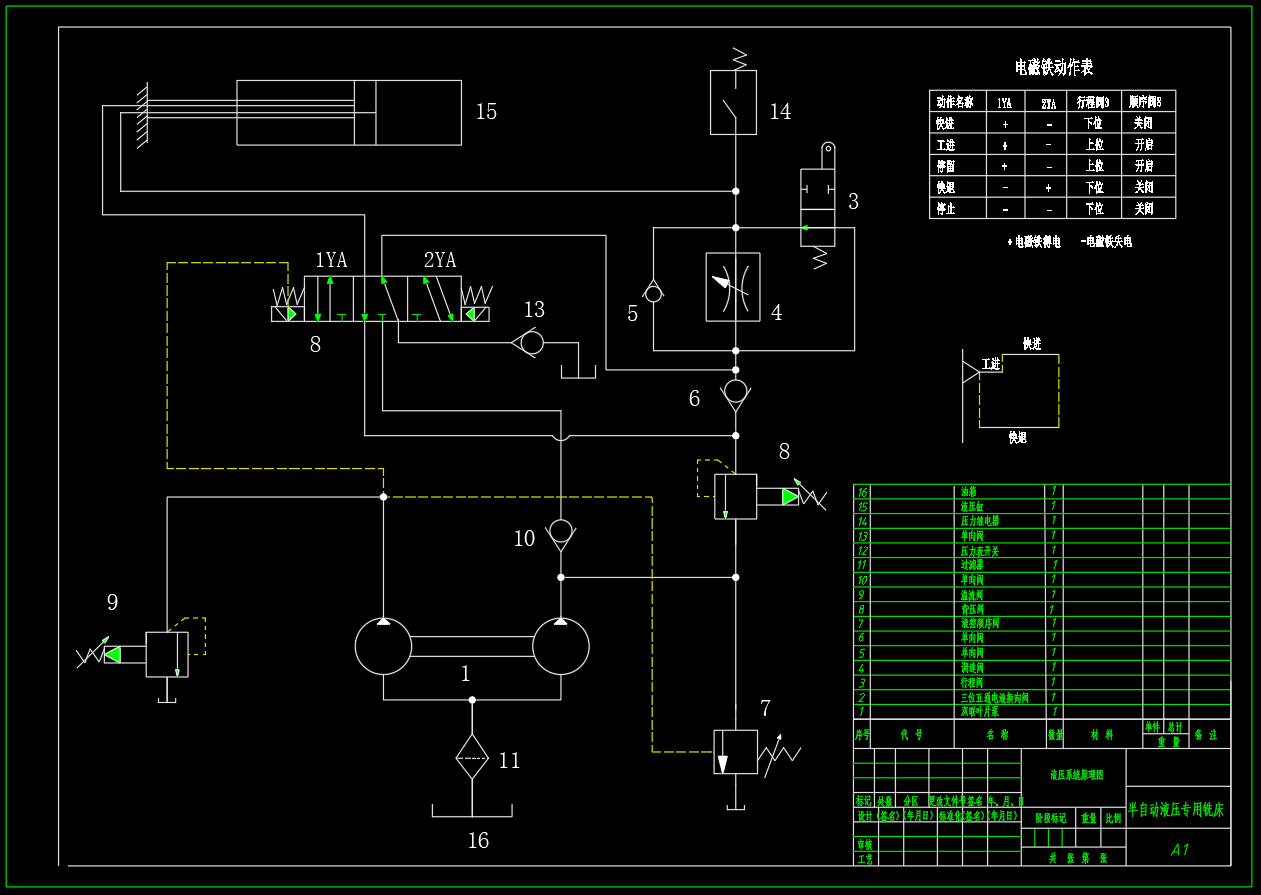Click "快退" row name in action table
This screenshot has width=1261, height=895.
[945, 187]
